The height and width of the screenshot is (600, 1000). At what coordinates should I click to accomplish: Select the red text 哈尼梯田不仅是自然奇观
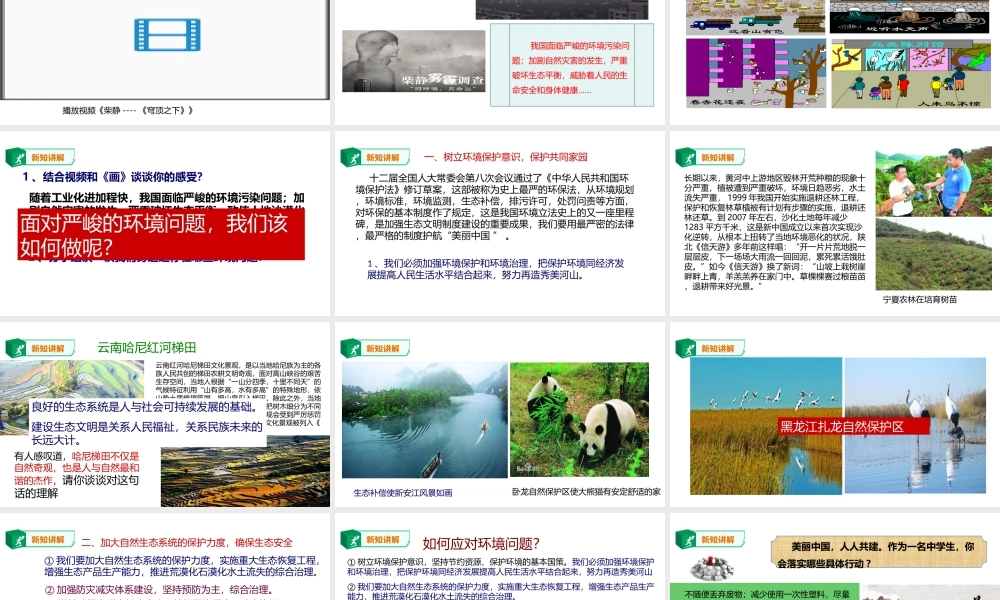click(77, 468)
